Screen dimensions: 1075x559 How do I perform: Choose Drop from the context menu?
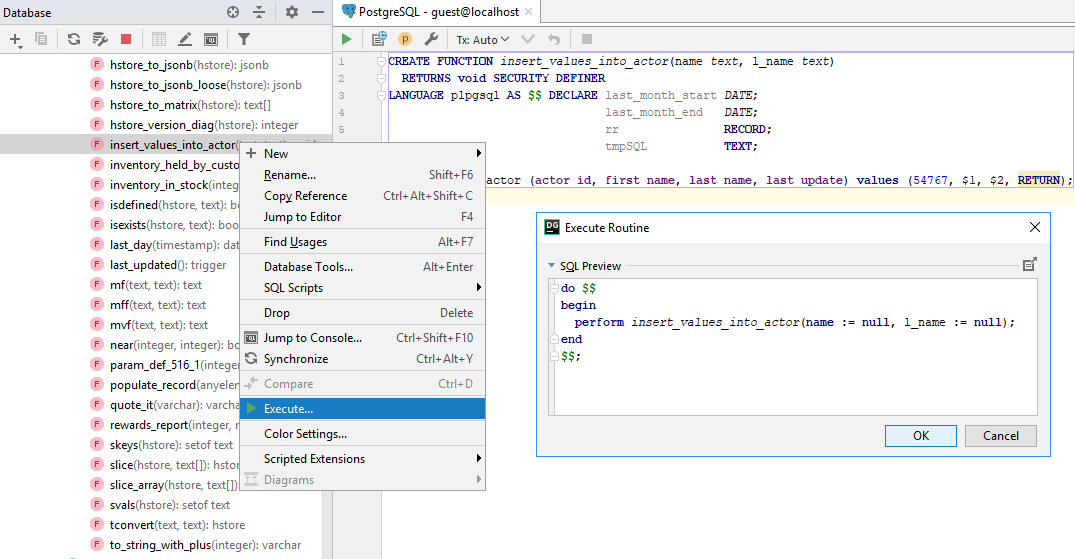pyautogui.click(x=362, y=313)
